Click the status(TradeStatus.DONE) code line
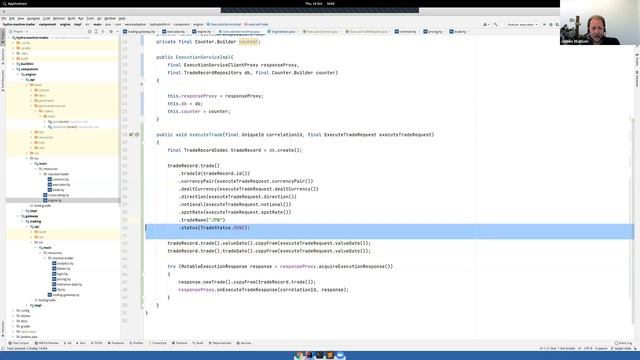The width and height of the screenshot is (640, 360). click(214, 228)
